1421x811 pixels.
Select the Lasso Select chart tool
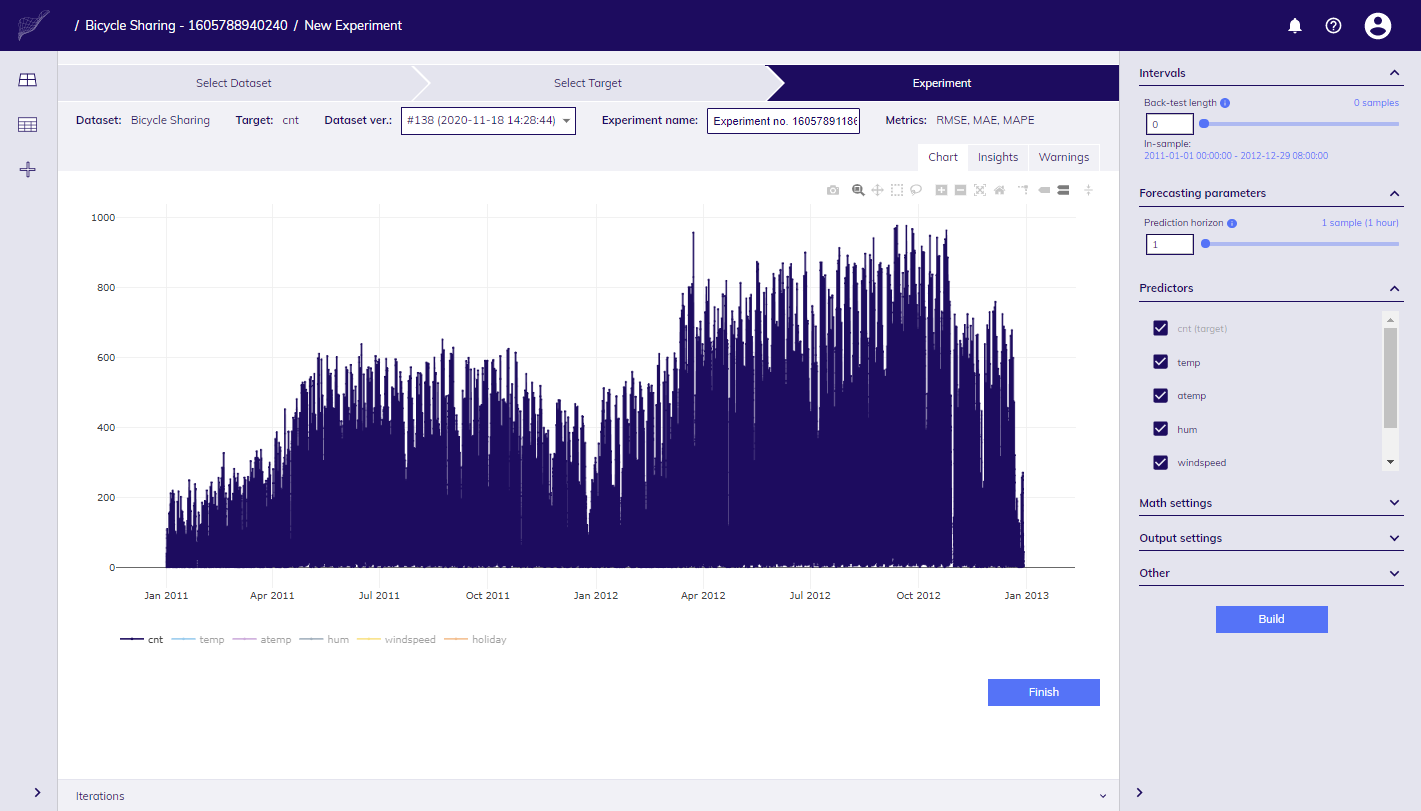pyautogui.click(x=916, y=190)
